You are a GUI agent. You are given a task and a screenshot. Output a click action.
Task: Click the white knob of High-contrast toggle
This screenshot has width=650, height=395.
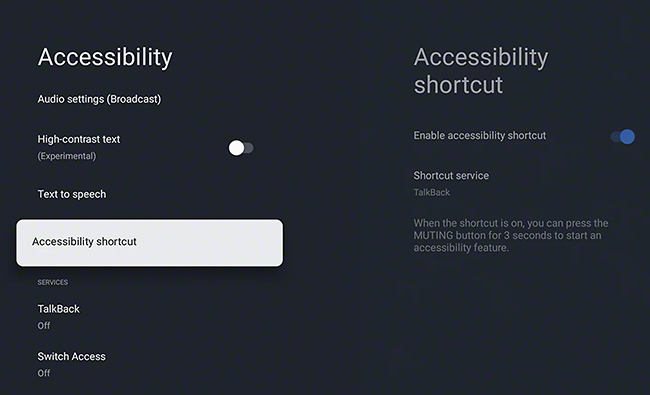(x=236, y=148)
